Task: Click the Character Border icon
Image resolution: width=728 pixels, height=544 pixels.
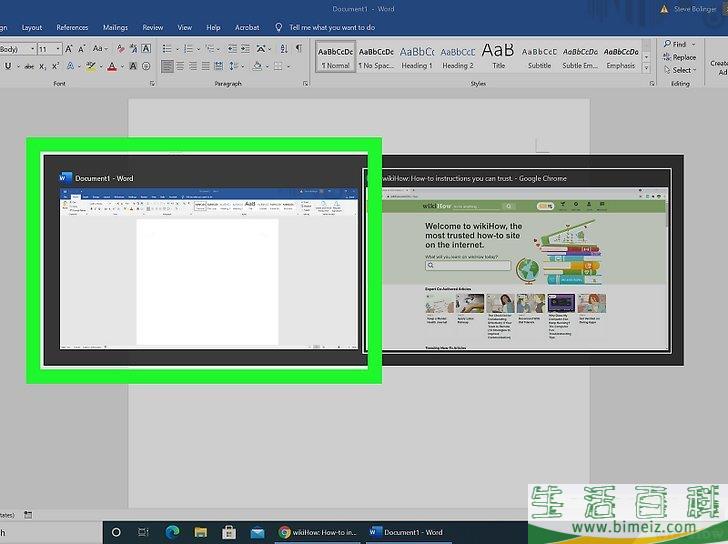Action: 146,49
